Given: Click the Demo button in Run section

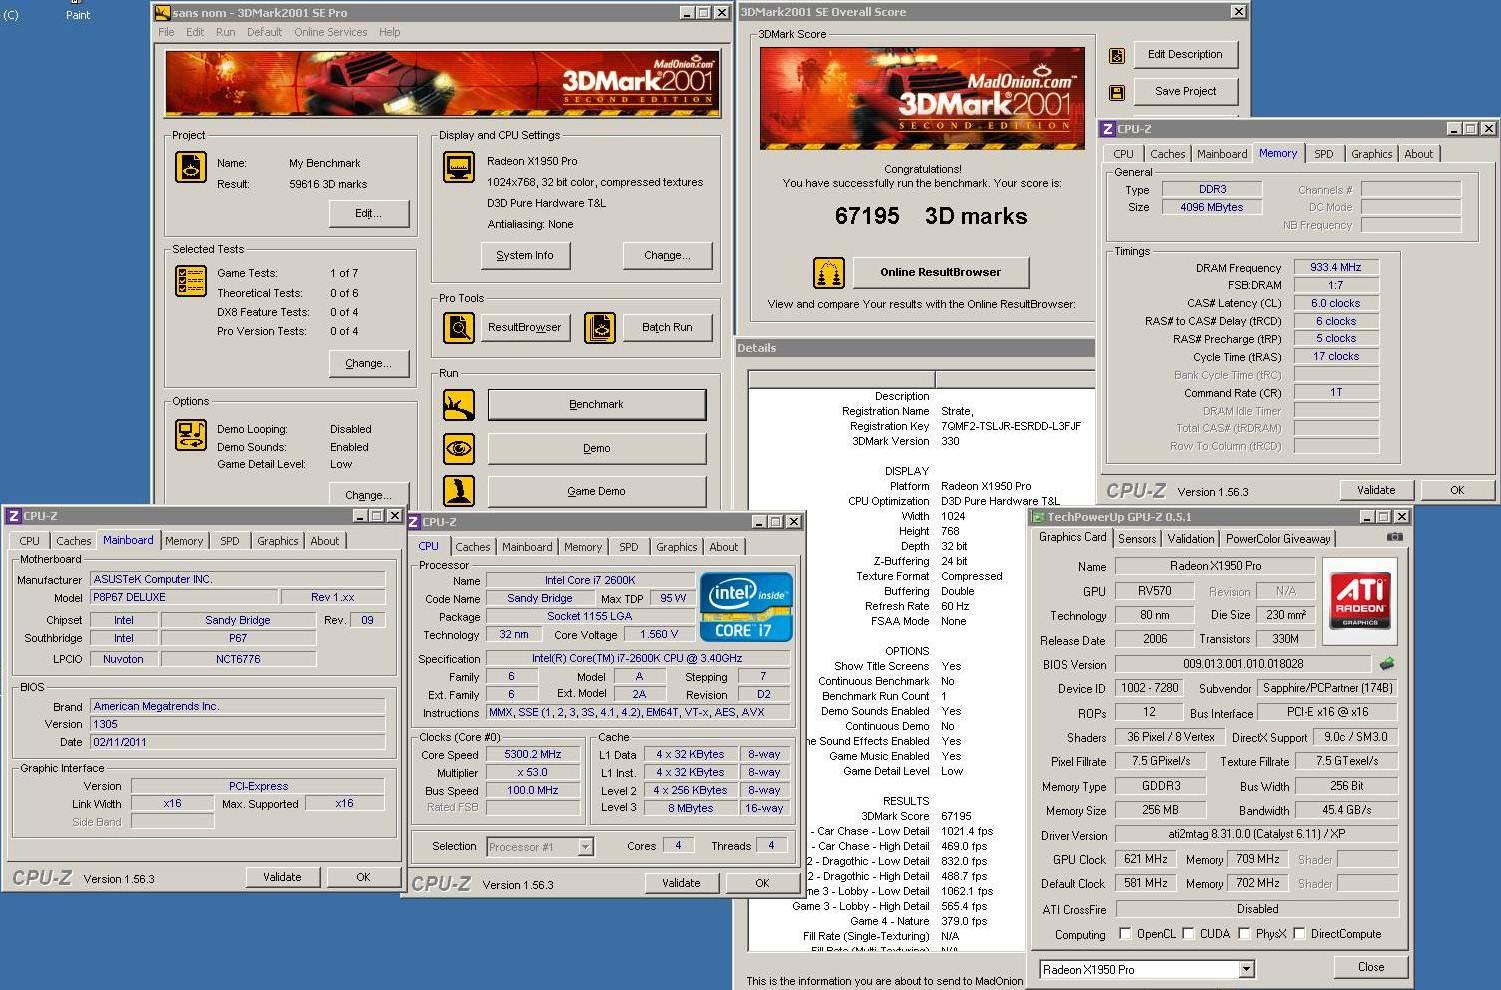Looking at the screenshot, I should pyautogui.click(x=596, y=448).
